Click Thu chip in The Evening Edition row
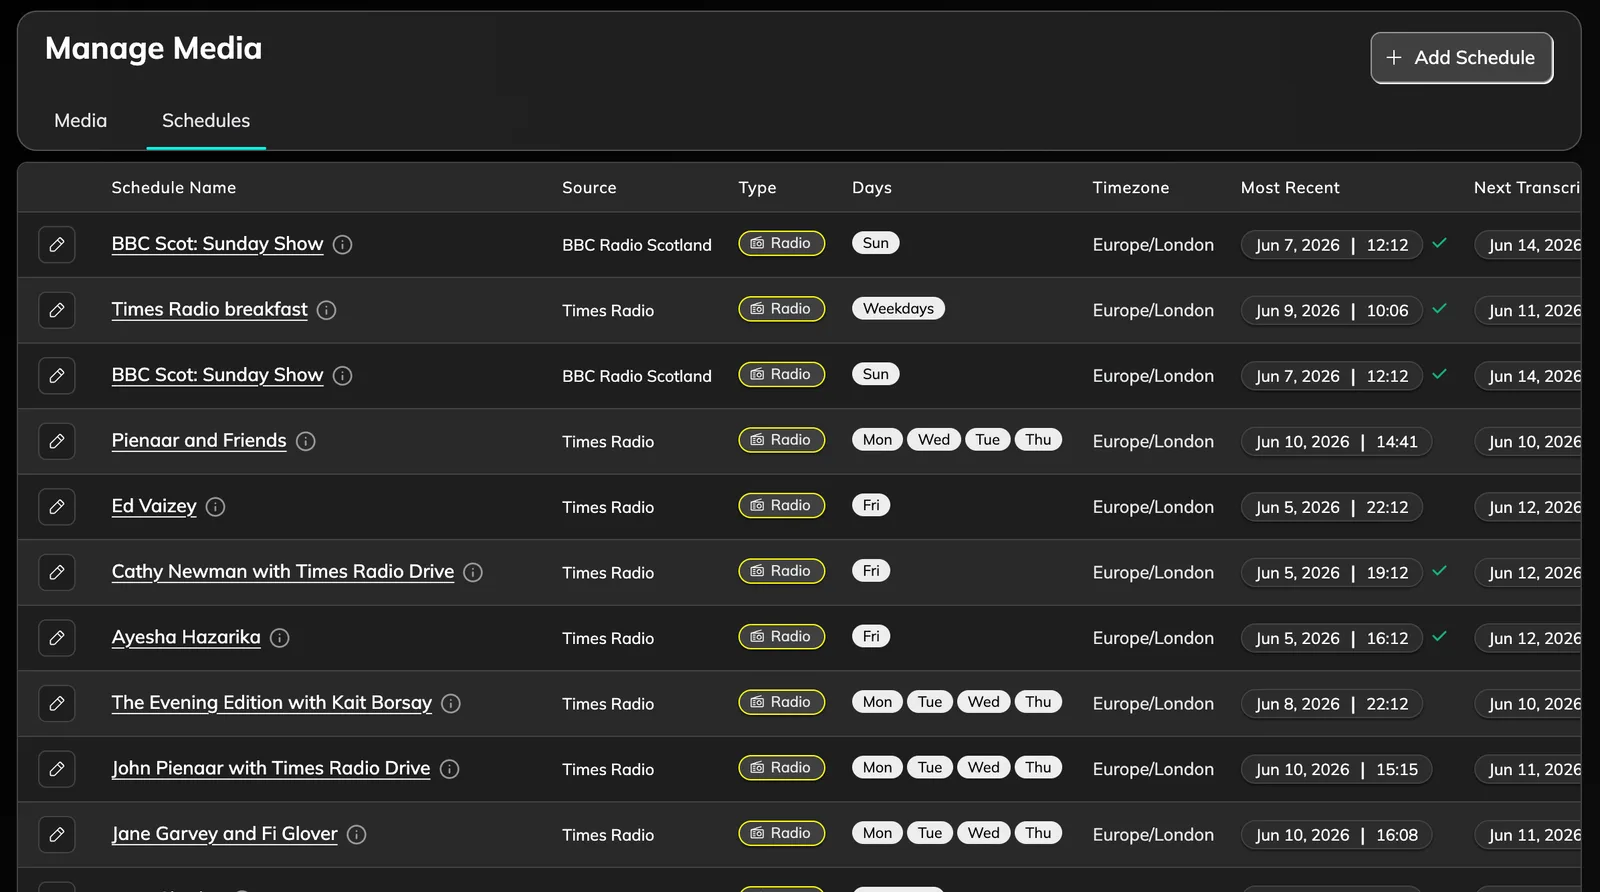This screenshot has width=1600, height=892. 1038,702
